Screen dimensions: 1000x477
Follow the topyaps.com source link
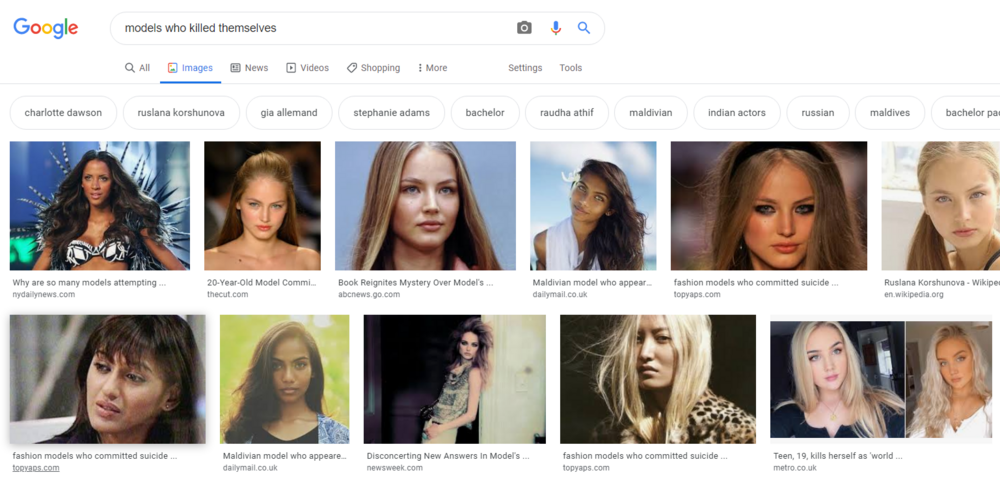click(x=36, y=468)
